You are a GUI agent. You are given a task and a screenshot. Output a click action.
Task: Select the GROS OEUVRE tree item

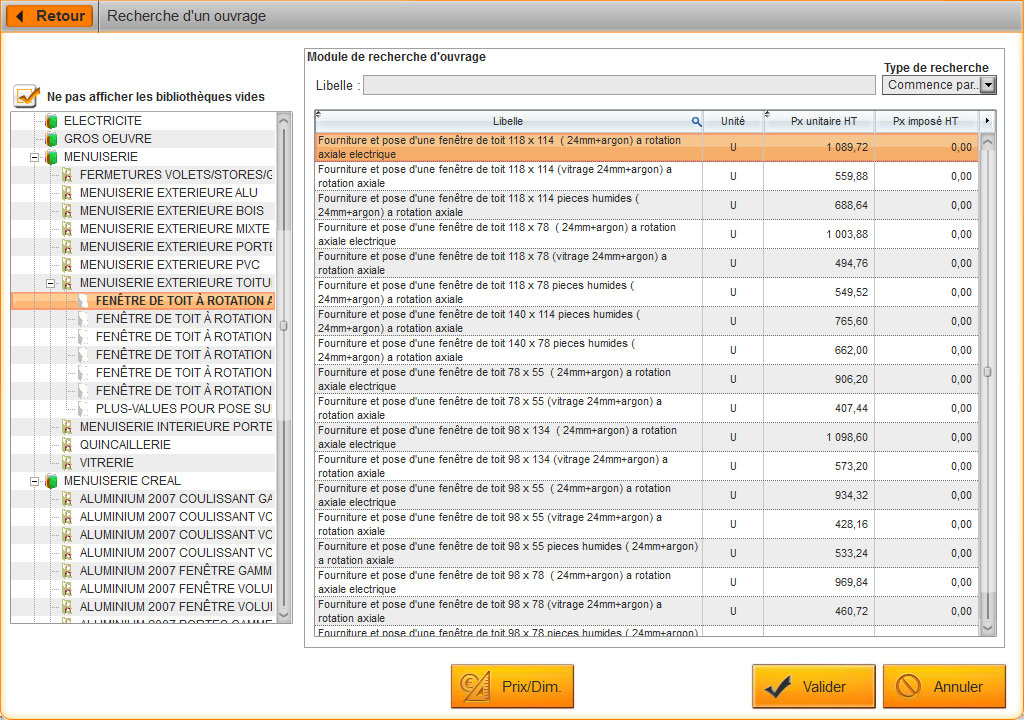108,139
